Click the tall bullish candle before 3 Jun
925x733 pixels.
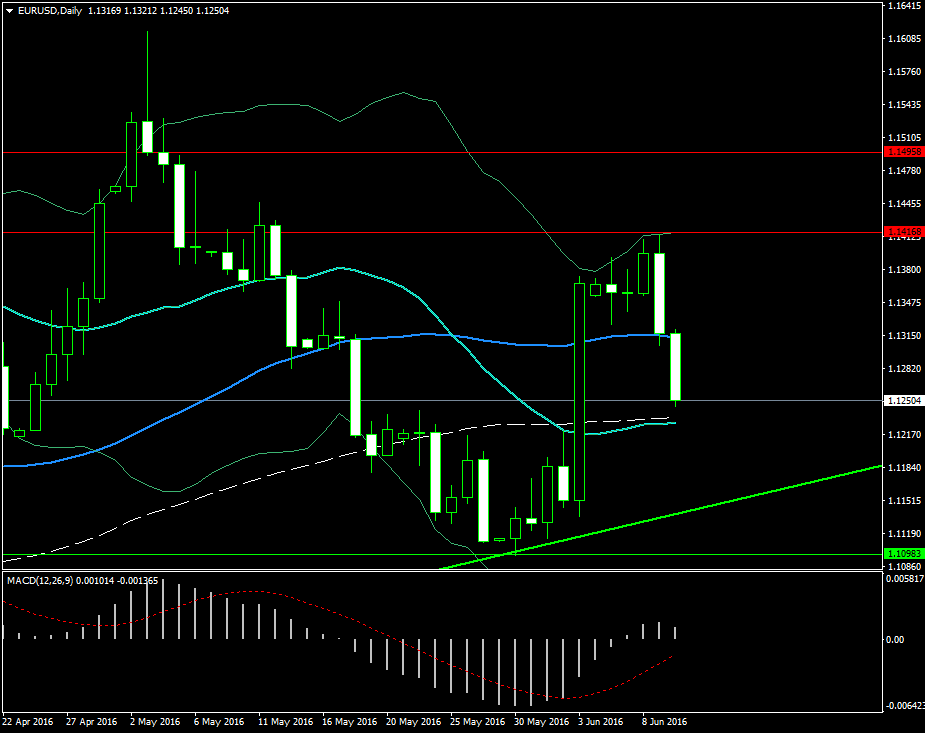[579, 390]
